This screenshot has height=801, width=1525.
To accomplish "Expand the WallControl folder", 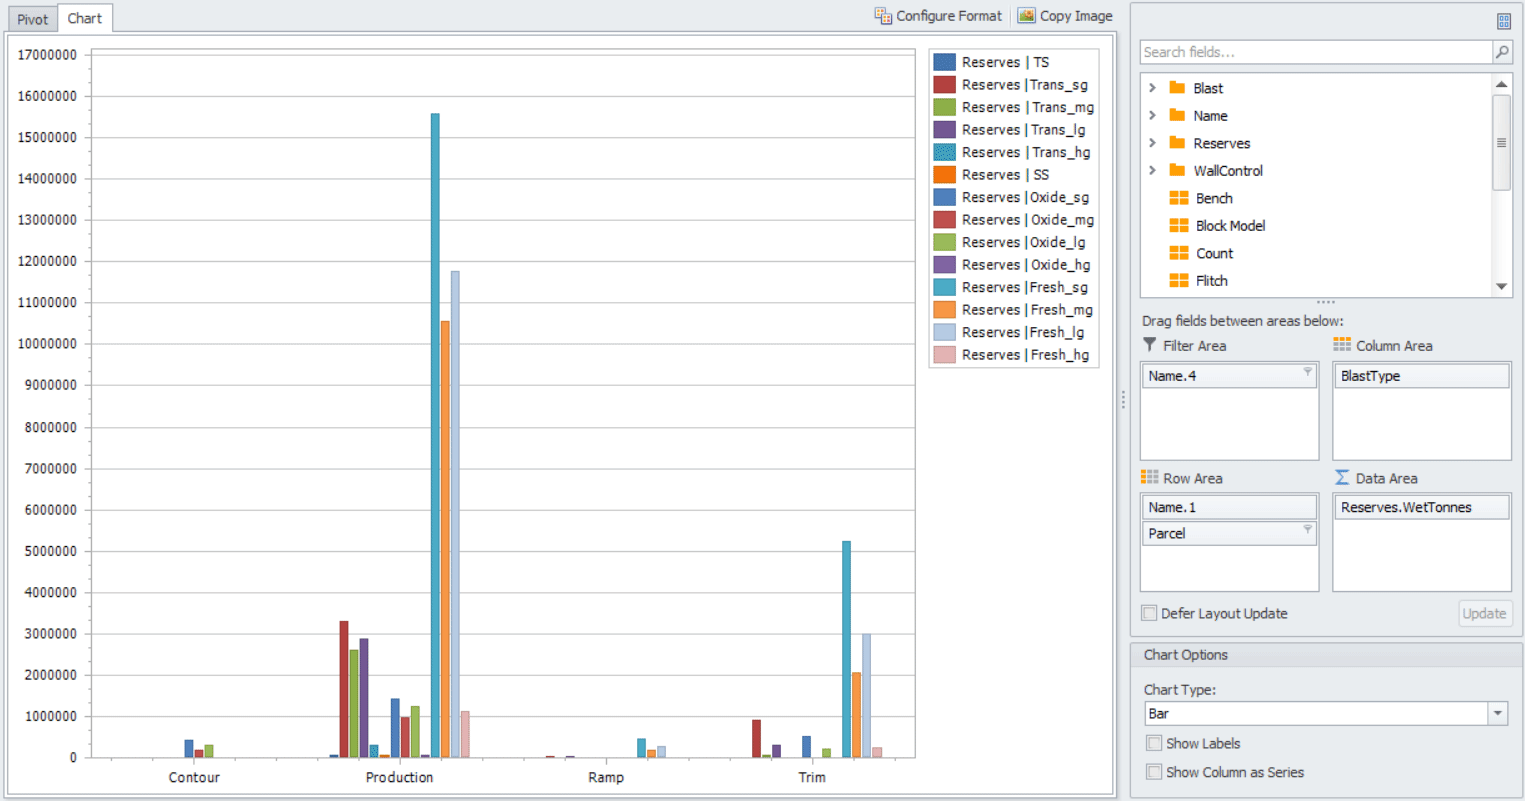I will (1152, 171).
